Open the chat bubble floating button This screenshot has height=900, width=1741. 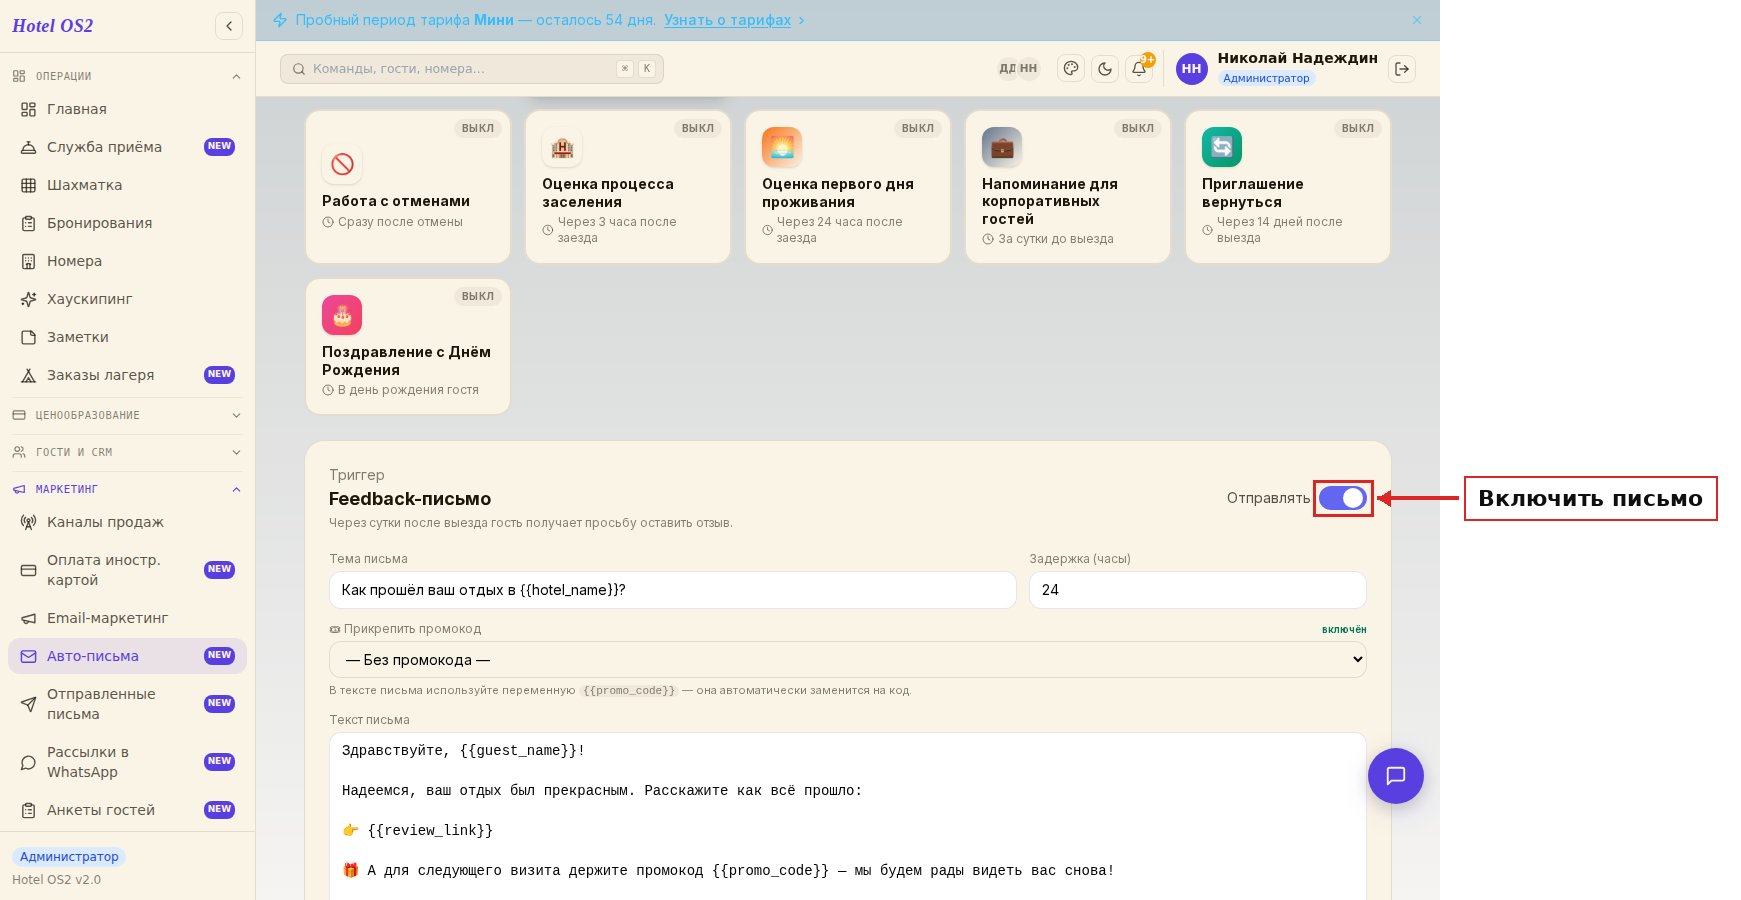click(x=1396, y=776)
